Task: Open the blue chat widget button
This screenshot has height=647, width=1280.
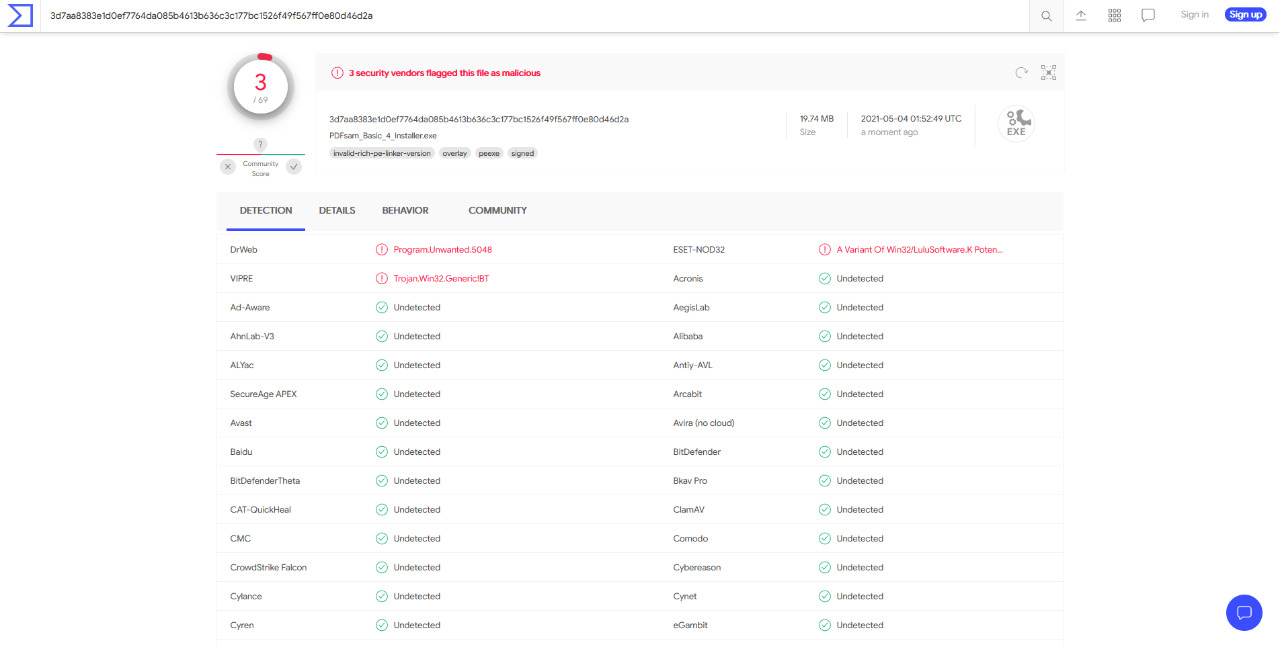Action: 1244,612
